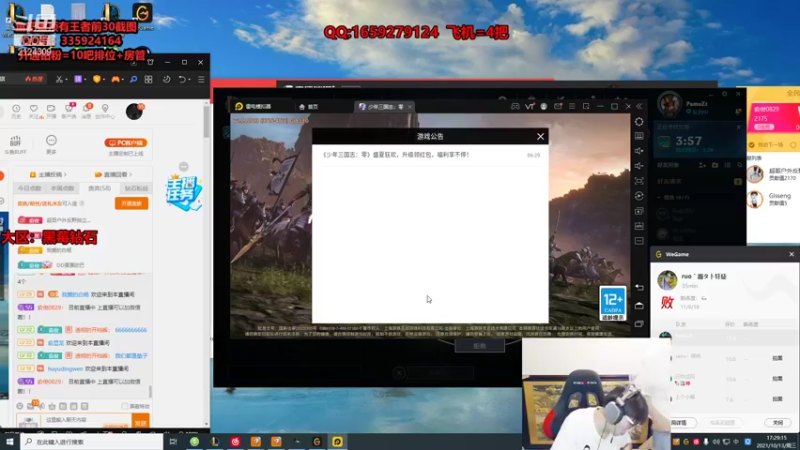Toggle fullscreen icon in emulator sidebar
The height and width of the screenshot is (450, 800).
coord(639,181)
